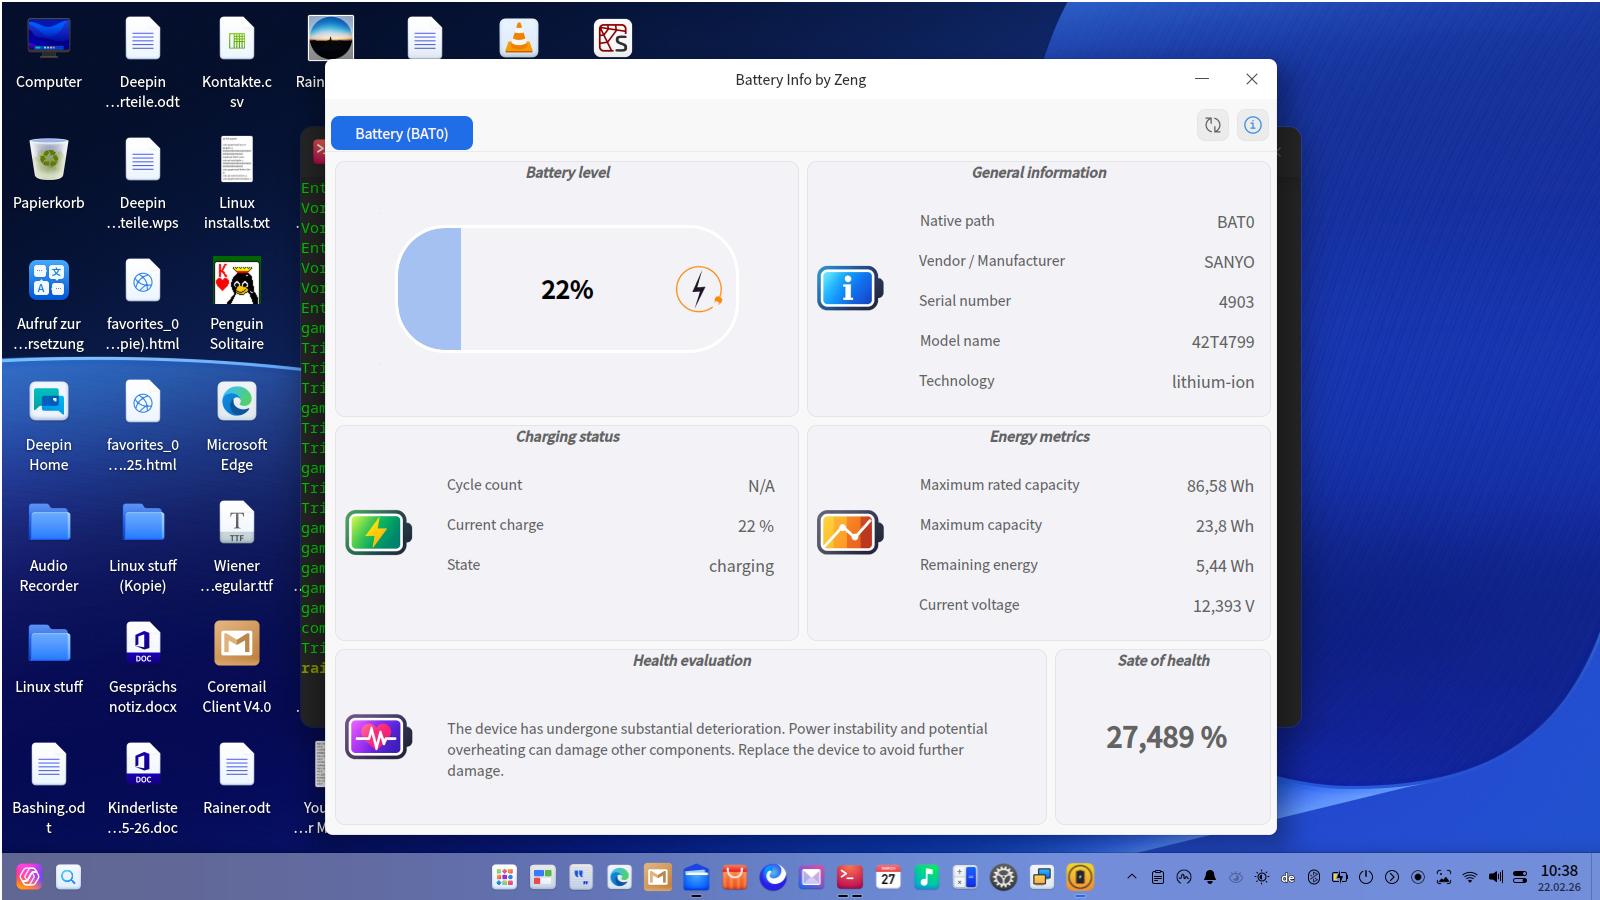Click the orange energy metrics chart icon
This screenshot has width=1600, height=900.
[x=850, y=532]
